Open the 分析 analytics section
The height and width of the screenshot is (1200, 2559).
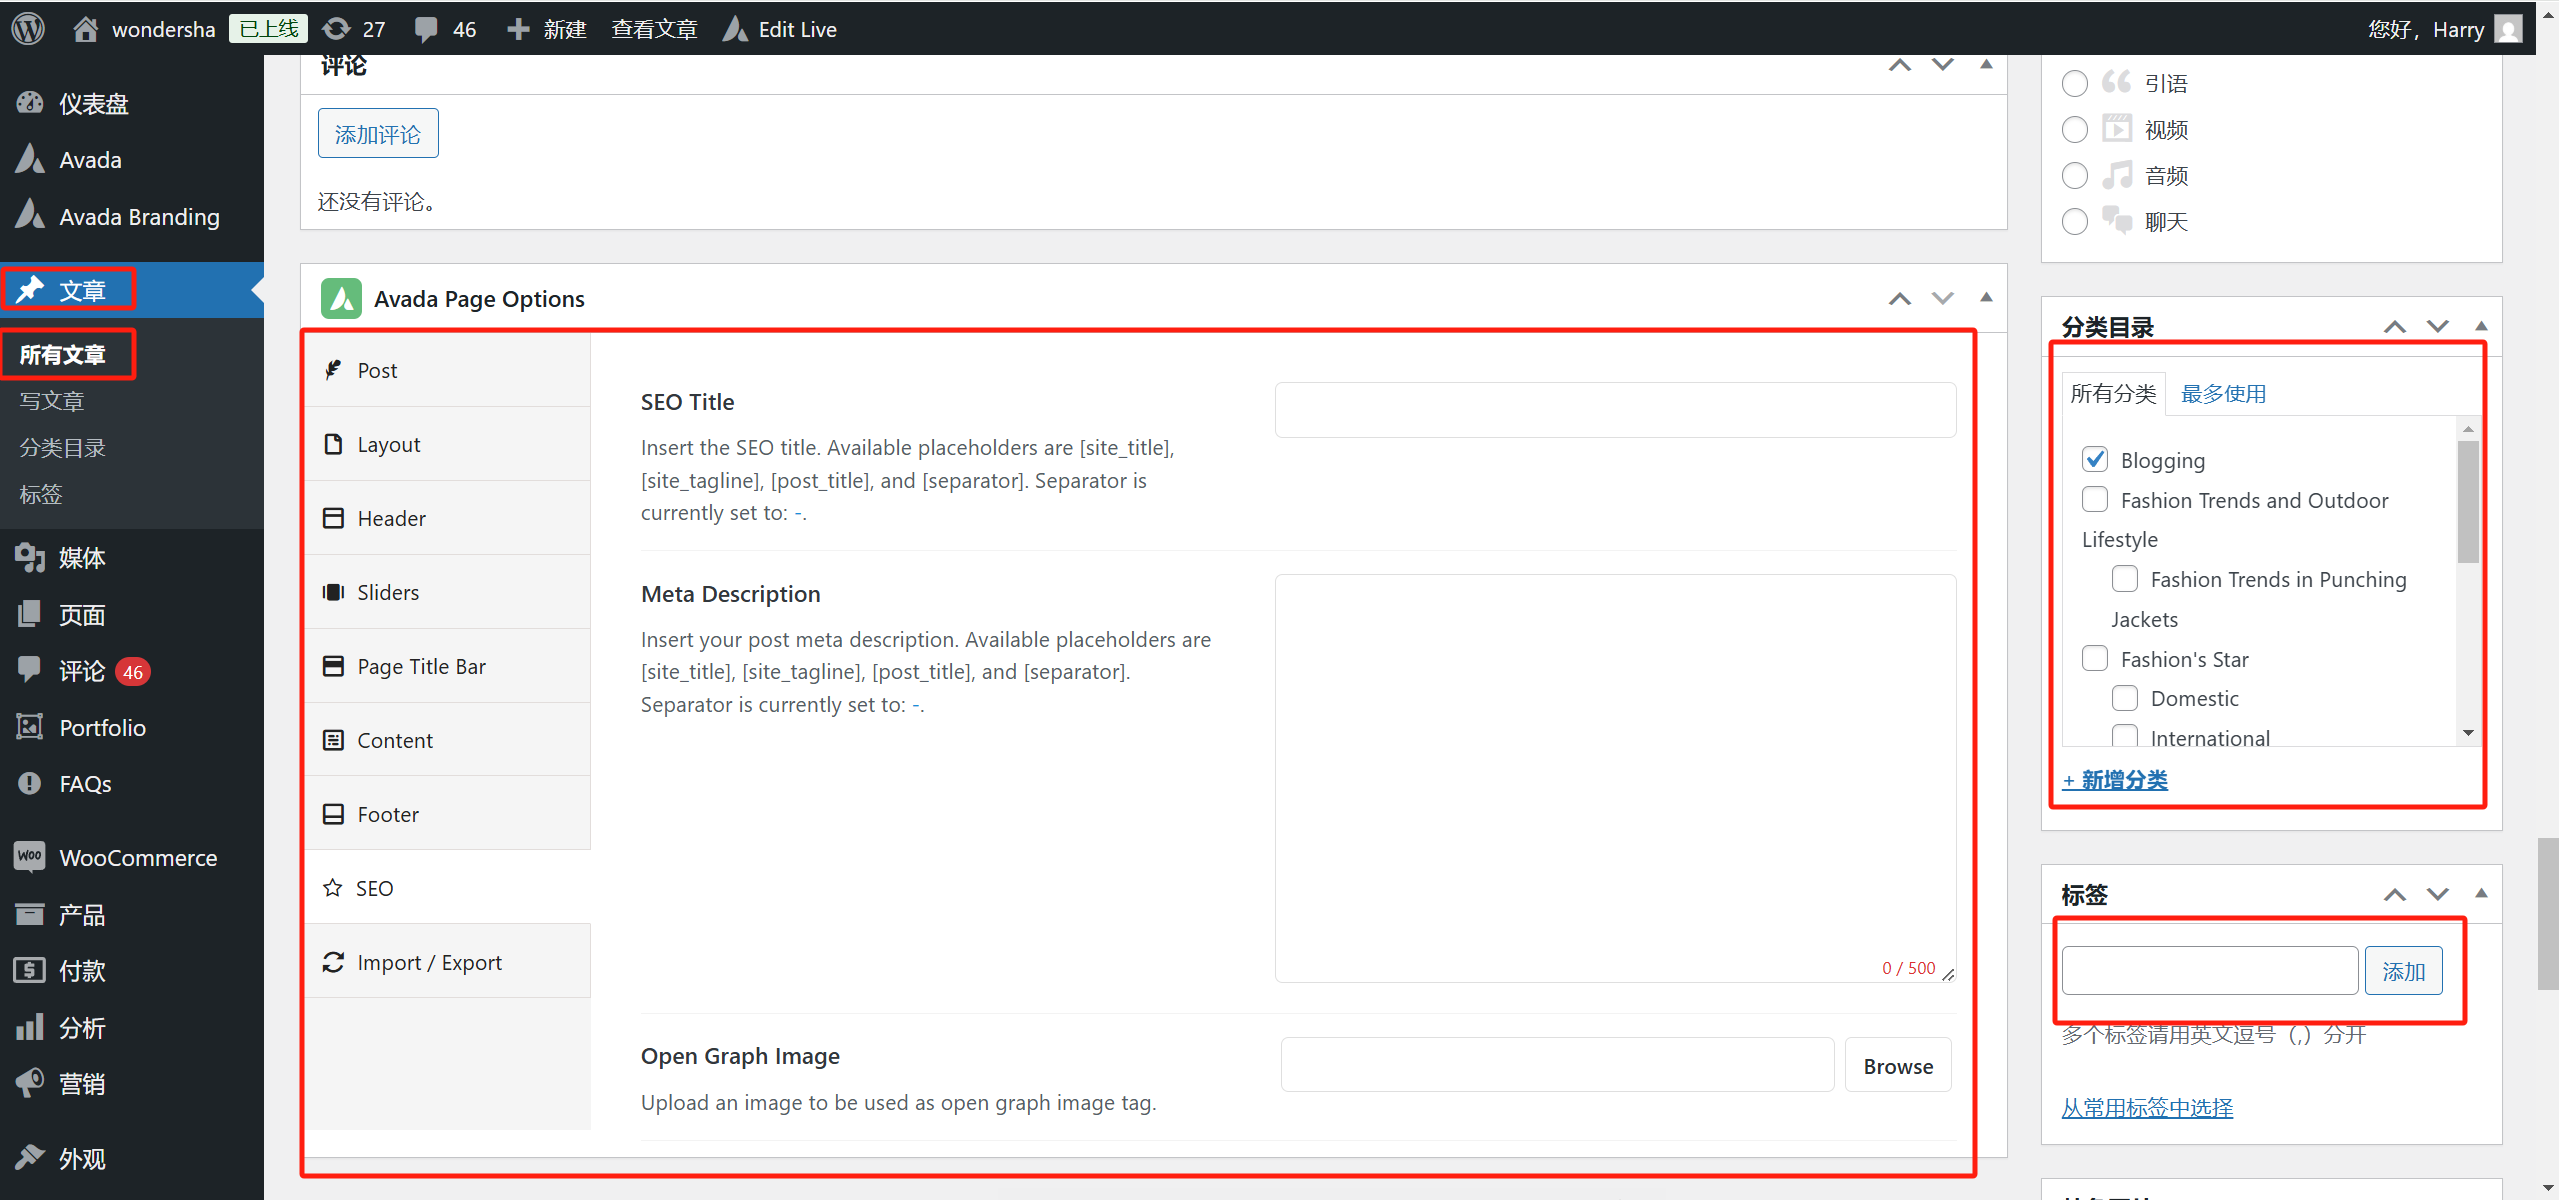click(83, 1026)
